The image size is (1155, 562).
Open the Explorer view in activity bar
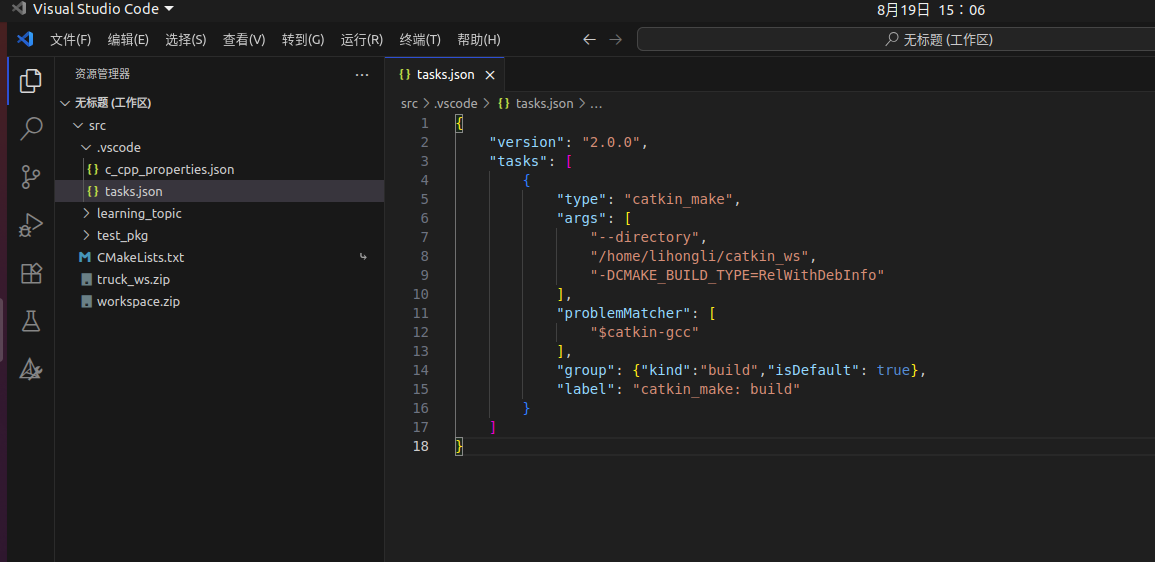pyautogui.click(x=30, y=81)
